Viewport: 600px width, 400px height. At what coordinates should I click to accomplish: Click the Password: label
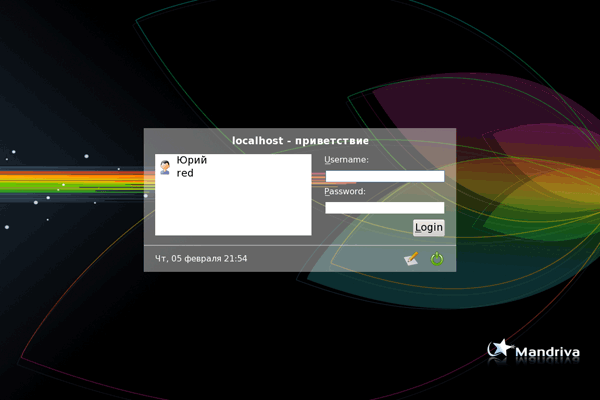tap(345, 191)
